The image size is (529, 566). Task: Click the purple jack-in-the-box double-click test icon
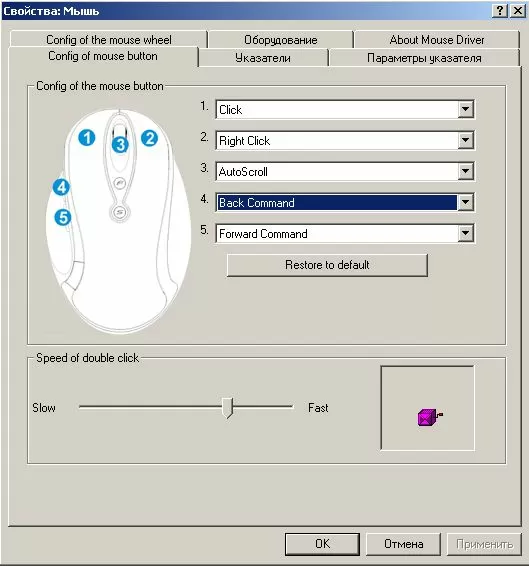pos(430,417)
